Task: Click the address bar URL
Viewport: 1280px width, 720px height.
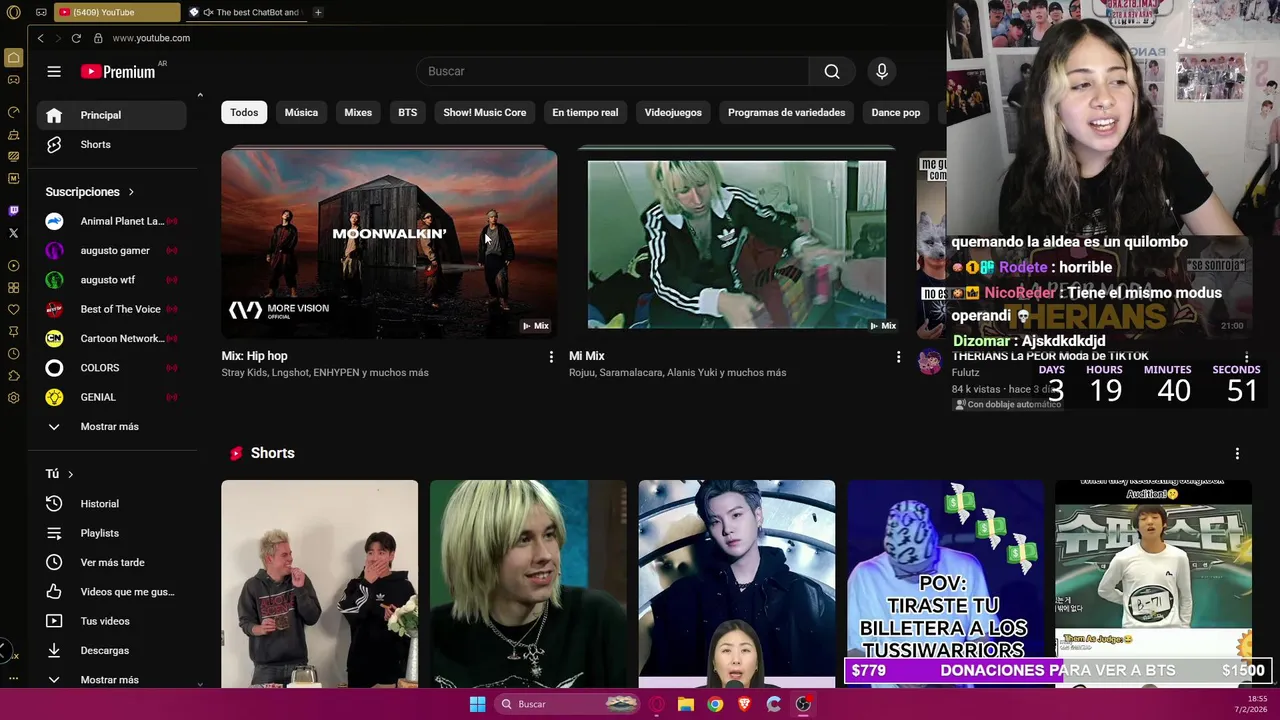Action: pos(151,38)
